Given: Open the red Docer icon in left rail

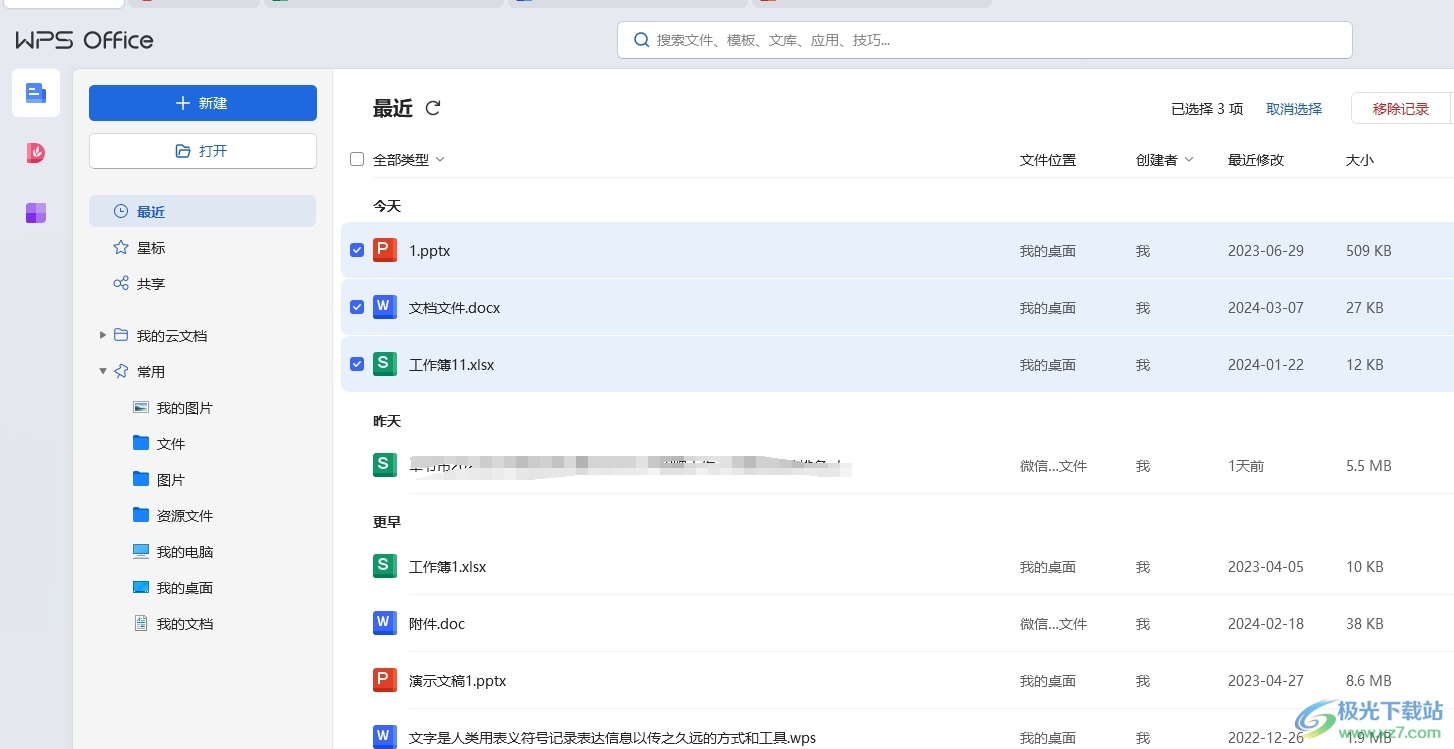Looking at the screenshot, I should (x=36, y=153).
